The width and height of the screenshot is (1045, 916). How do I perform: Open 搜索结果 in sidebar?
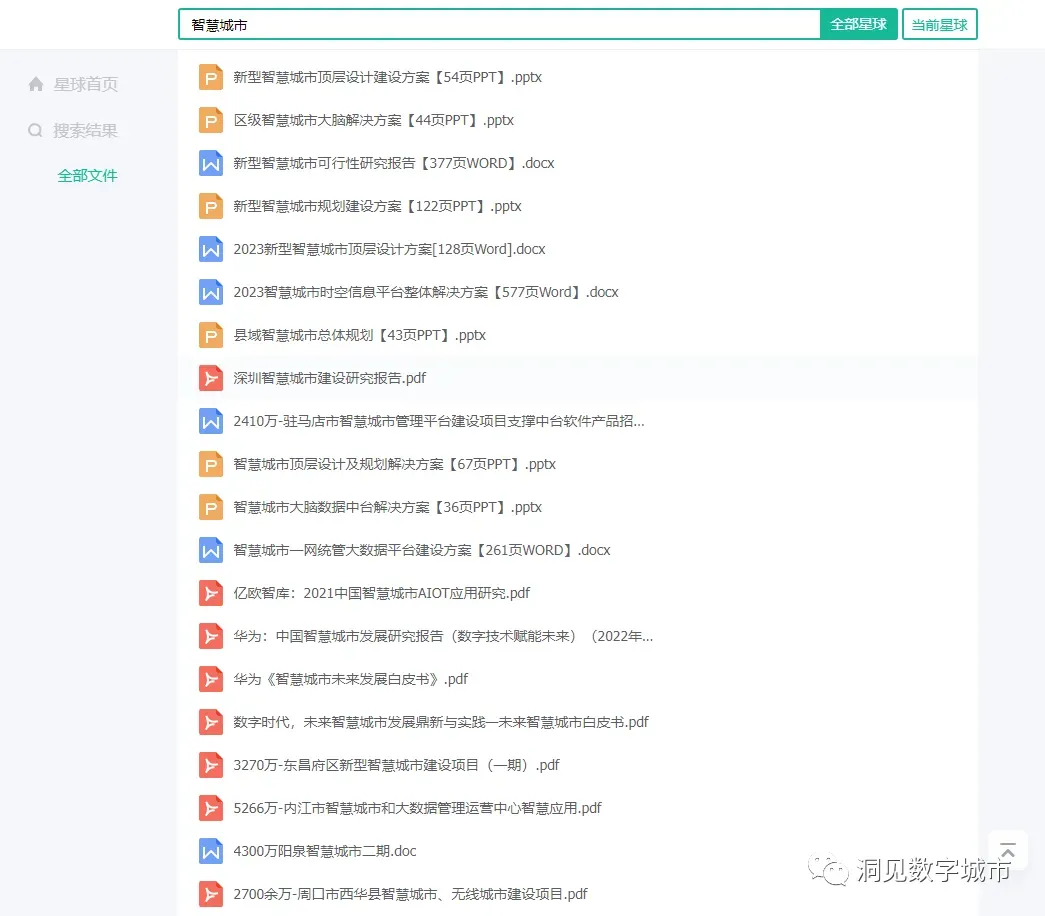click(x=85, y=130)
